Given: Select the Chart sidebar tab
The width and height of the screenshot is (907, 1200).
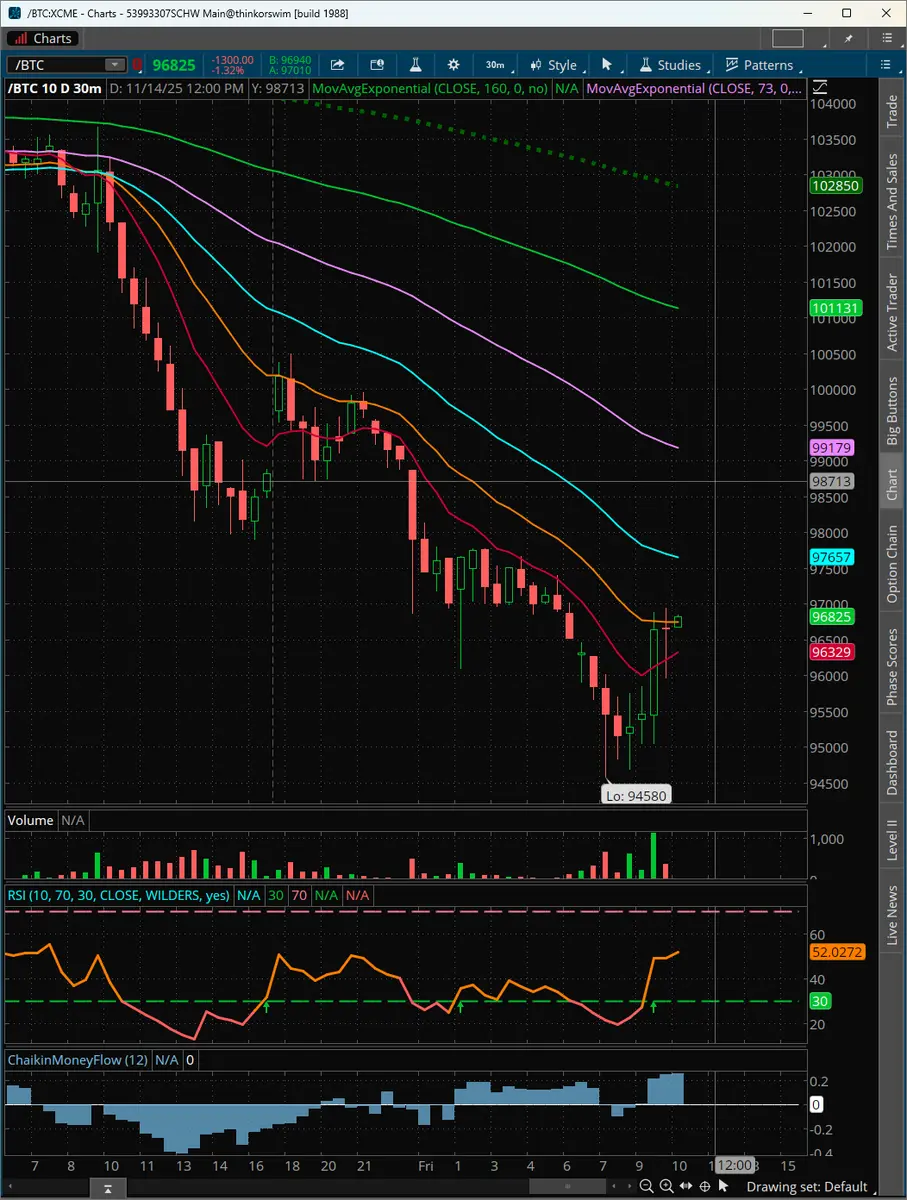Looking at the screenshot, I should (892, 484).
